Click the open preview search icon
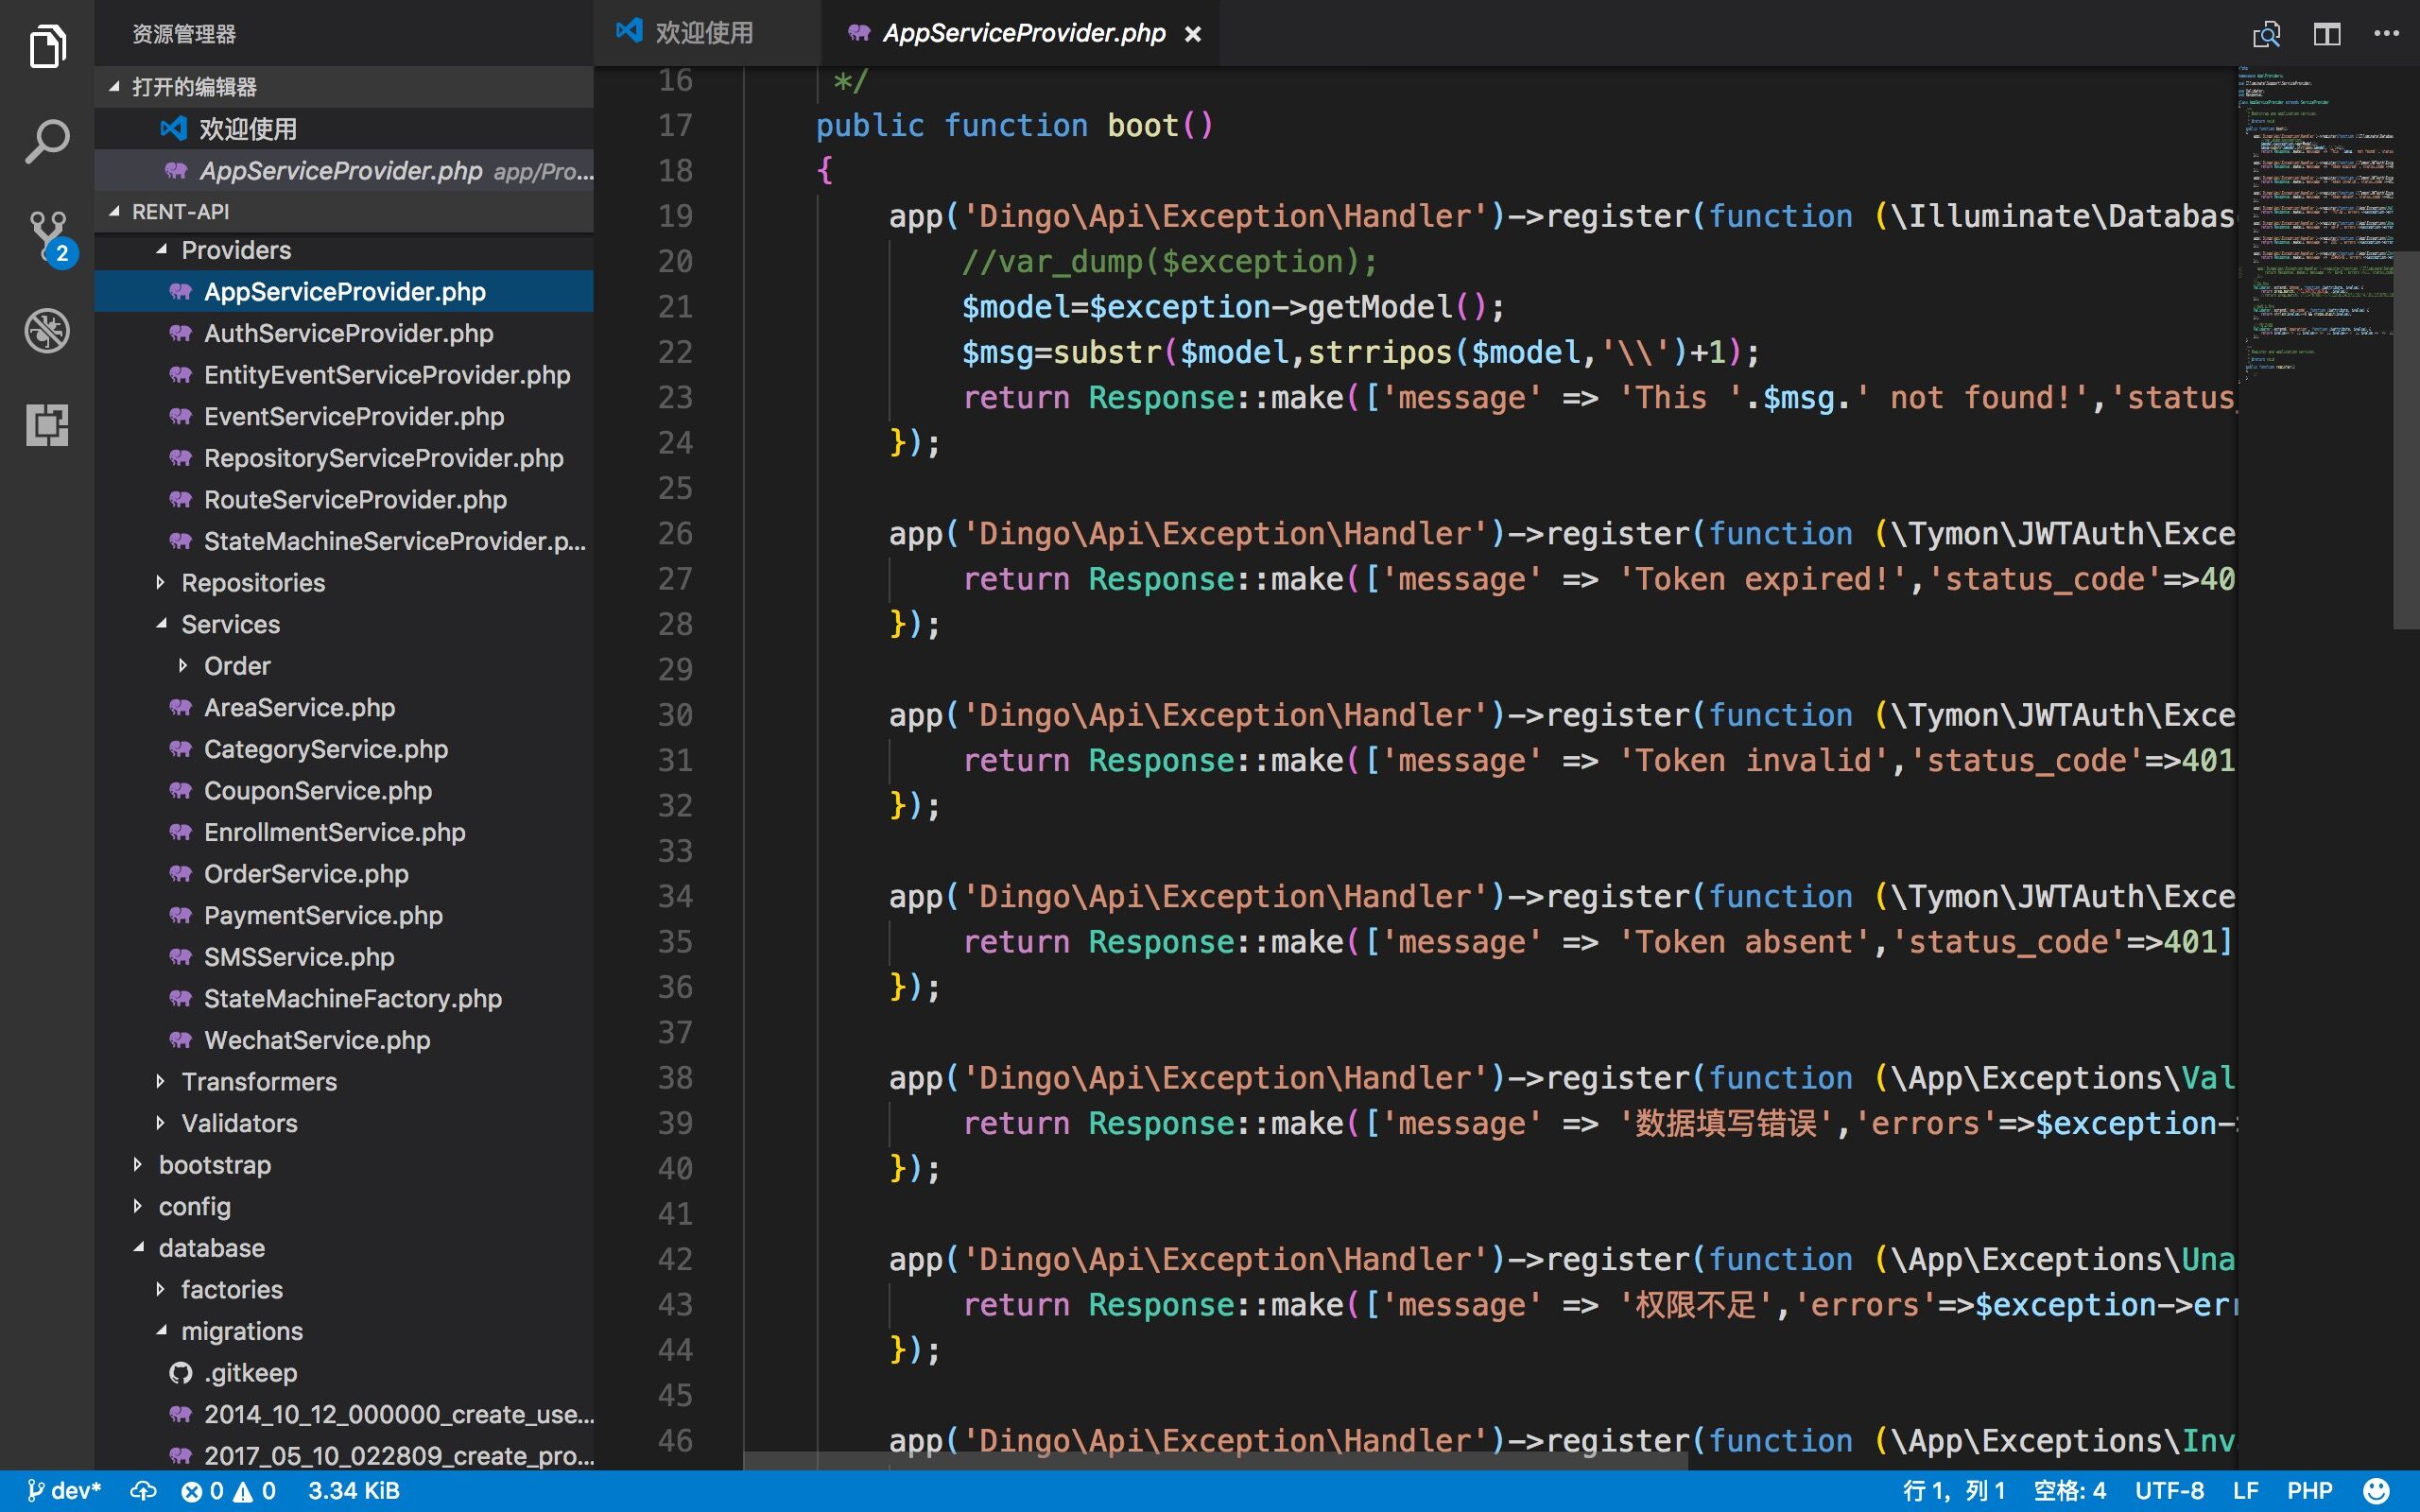Viewport: 2420px width, 1512px height. coord(2266,34)
